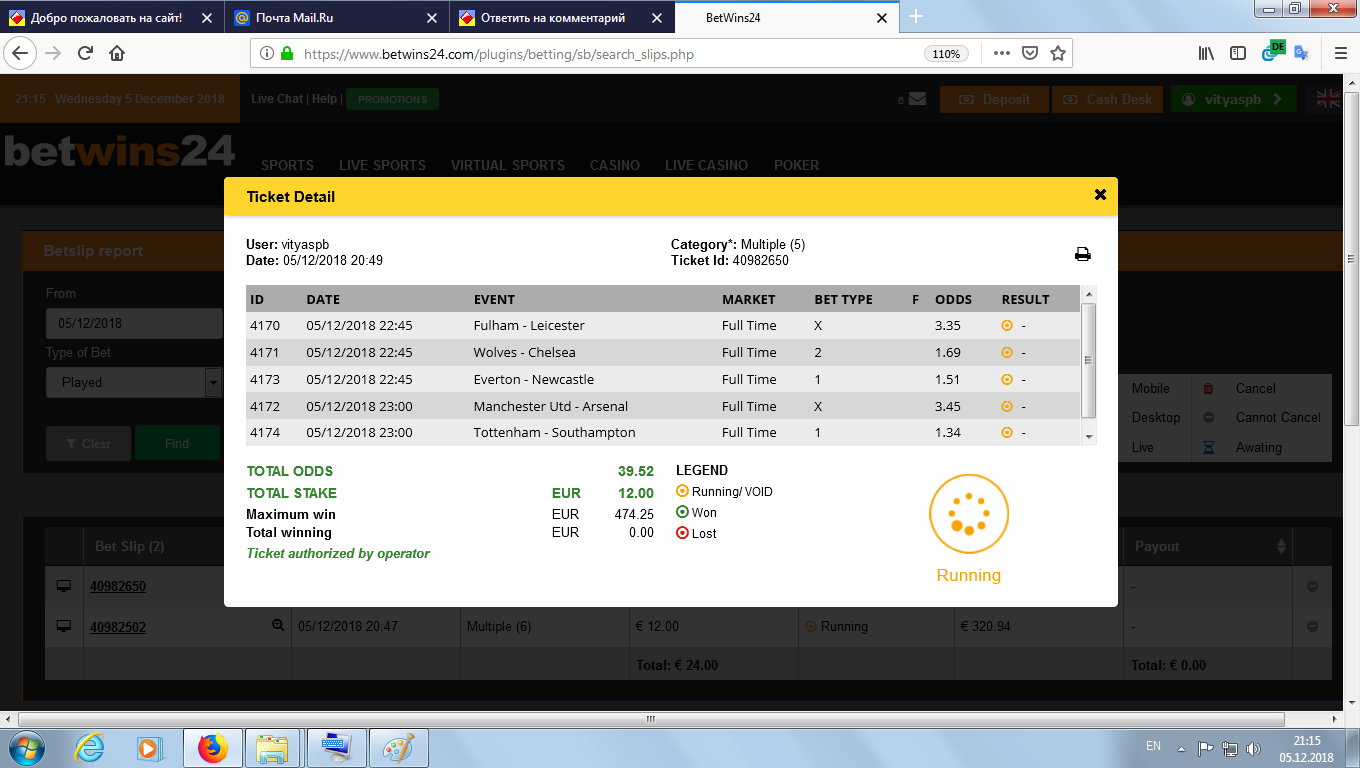Reload the page in Firefox
1360x768 pixels.
coord(85,53)
